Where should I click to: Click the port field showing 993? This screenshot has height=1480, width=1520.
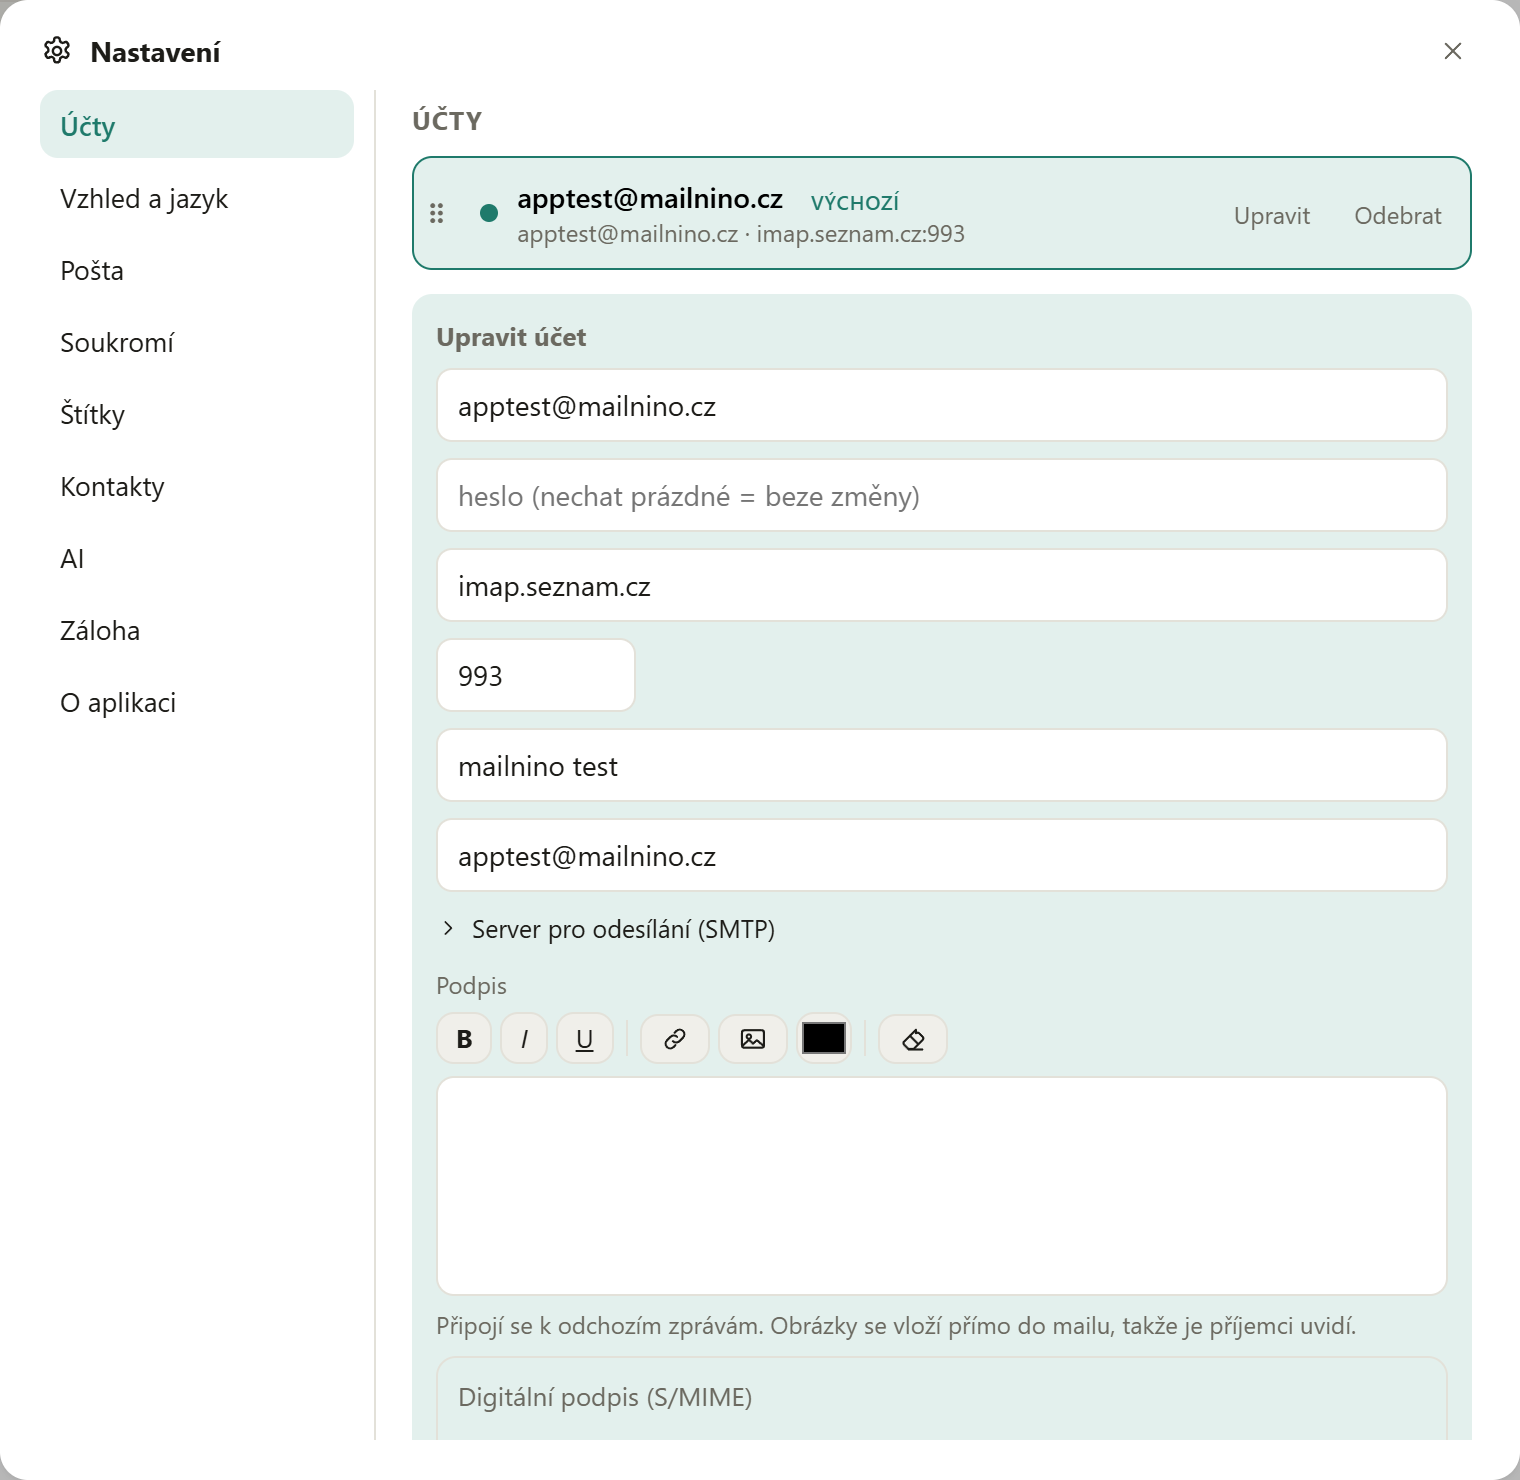pos(536,675)
